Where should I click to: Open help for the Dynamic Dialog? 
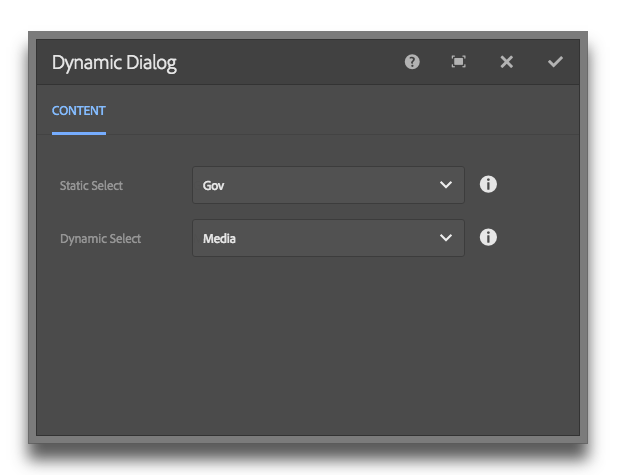coord(412,62)
